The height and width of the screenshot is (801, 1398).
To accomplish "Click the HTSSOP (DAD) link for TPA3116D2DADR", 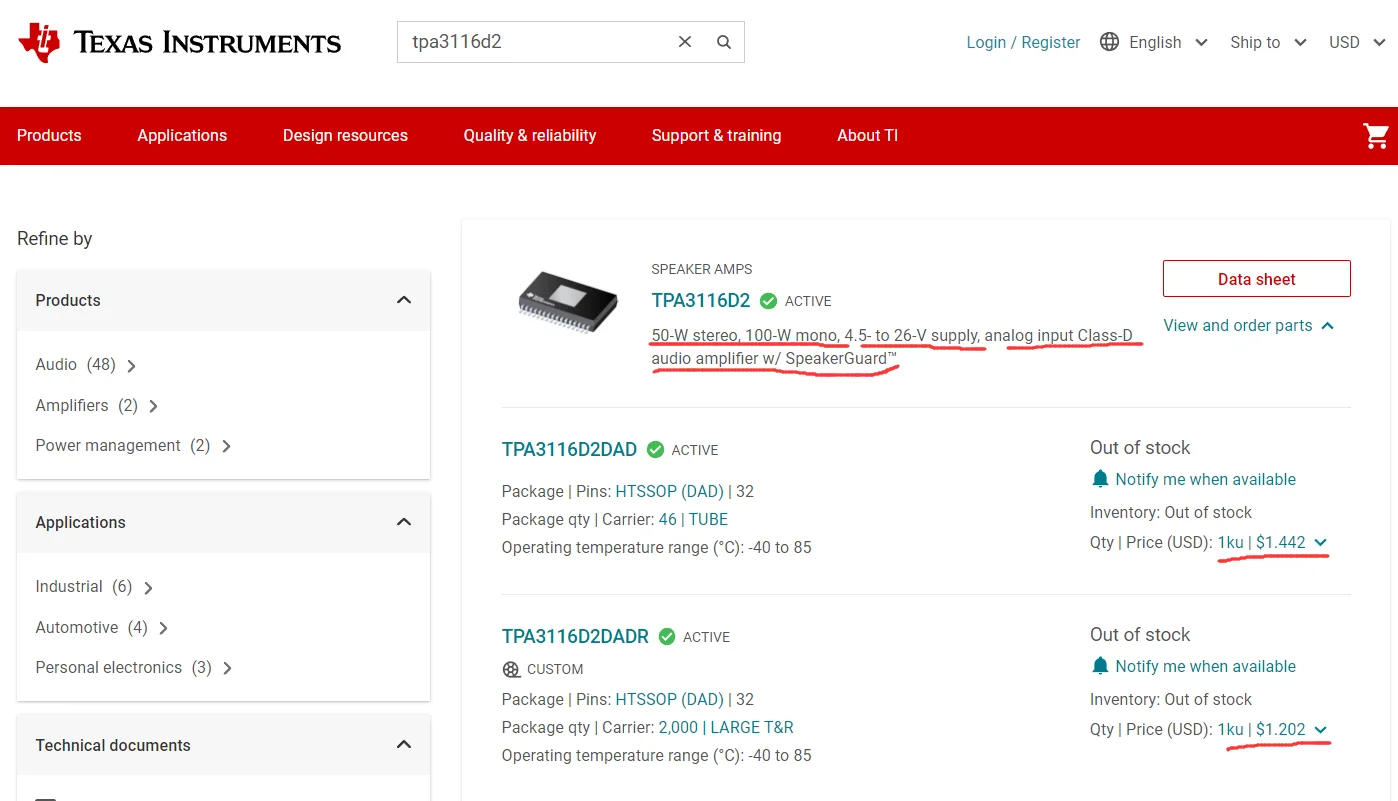I will pos(669,700).
